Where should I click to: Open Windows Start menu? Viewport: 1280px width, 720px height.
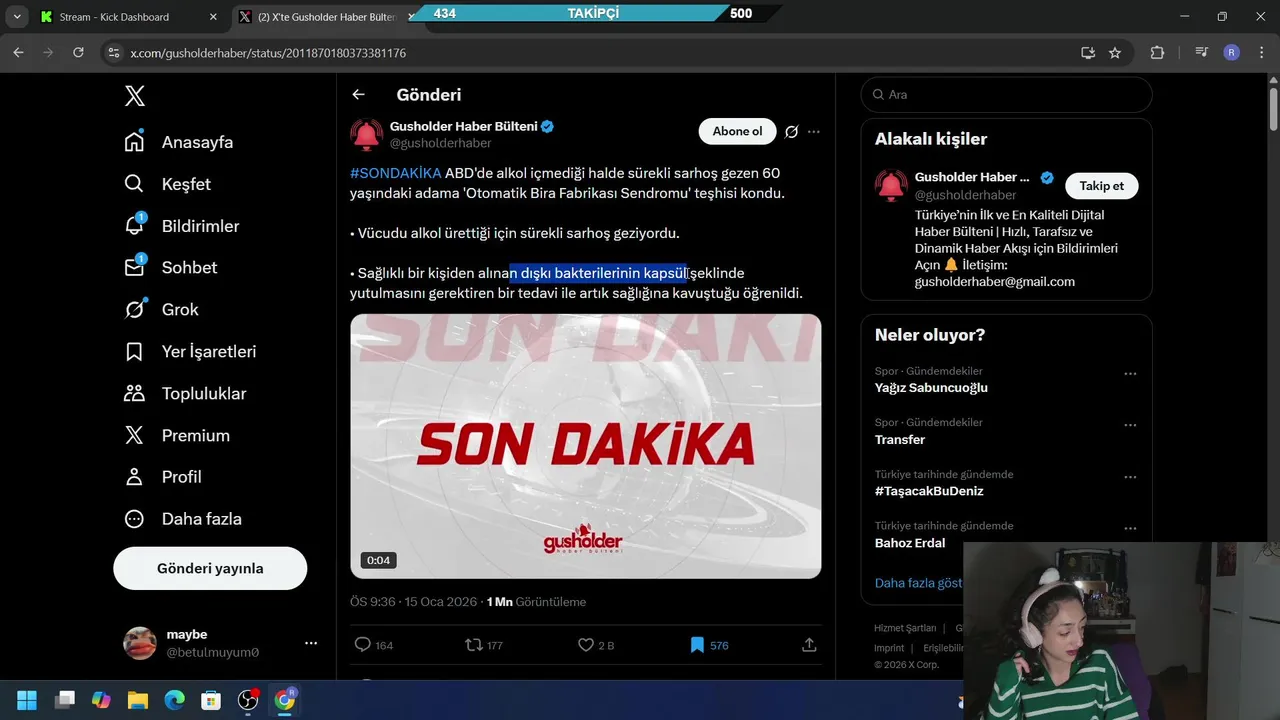[x=27, y=699]
